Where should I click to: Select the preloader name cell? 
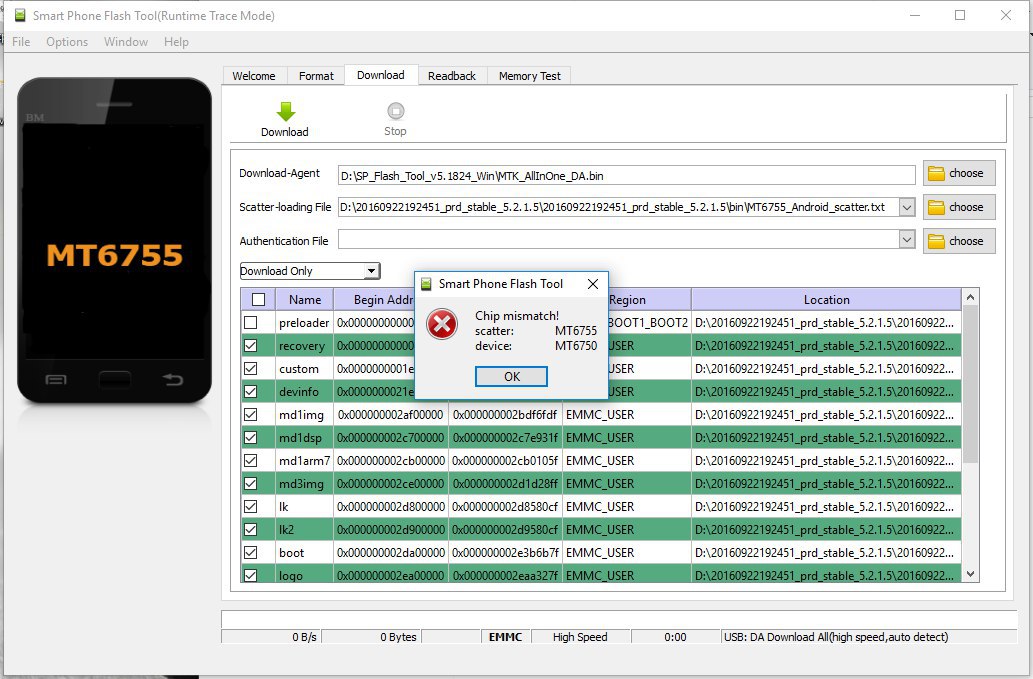[x=304, y=323]
